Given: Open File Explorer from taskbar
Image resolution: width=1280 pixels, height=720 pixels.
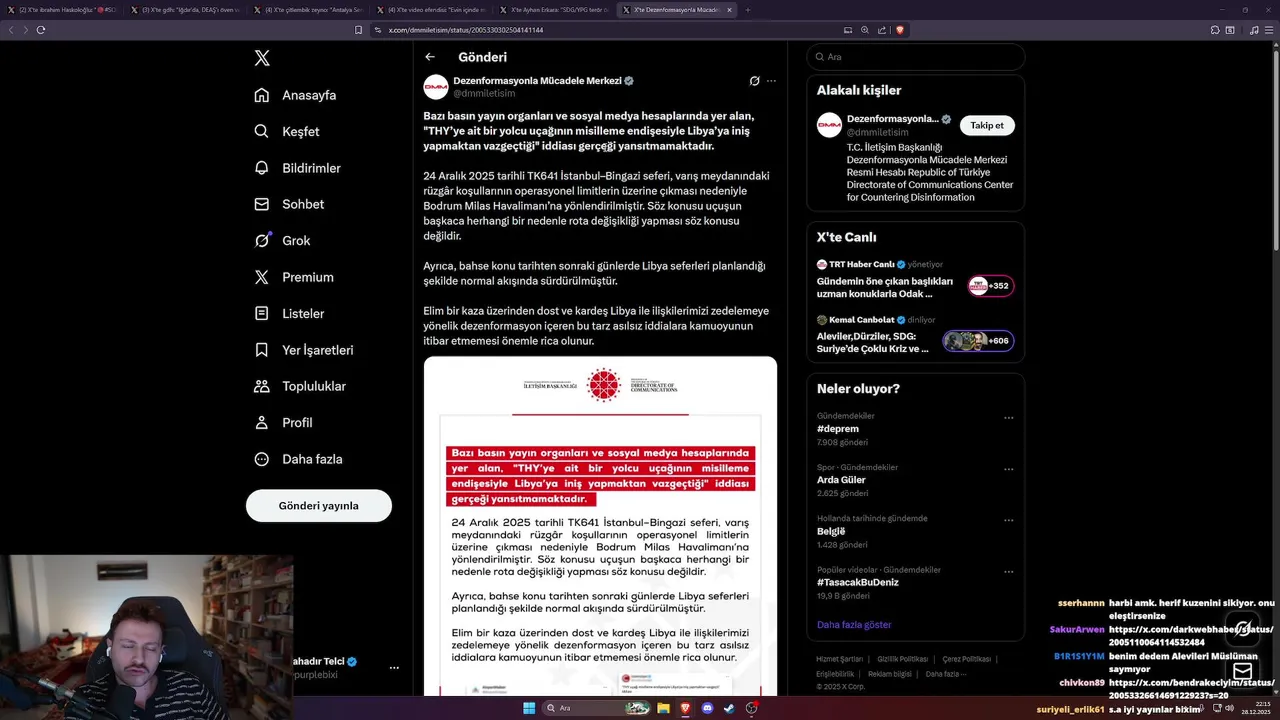Looking at the screenshot, I should 663,708.
